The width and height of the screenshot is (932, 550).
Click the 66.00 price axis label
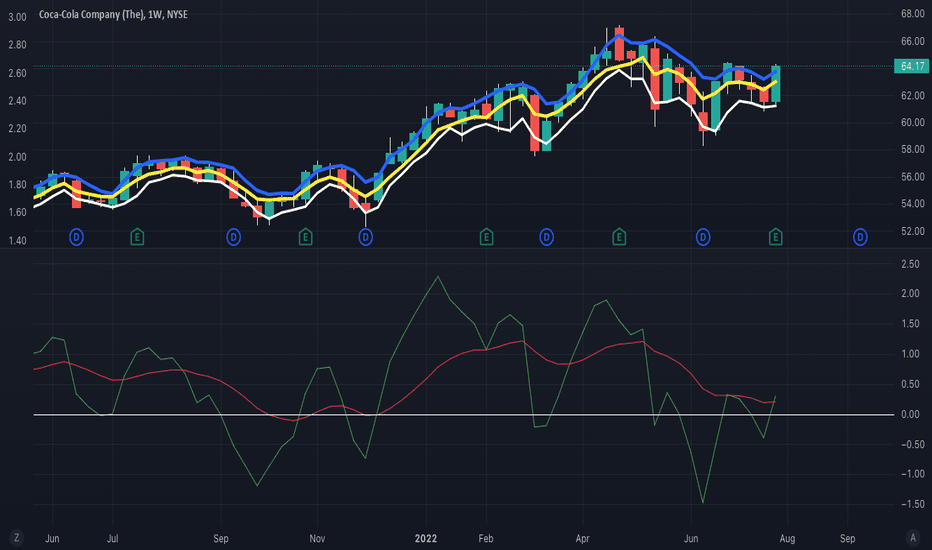coord(912,41)
